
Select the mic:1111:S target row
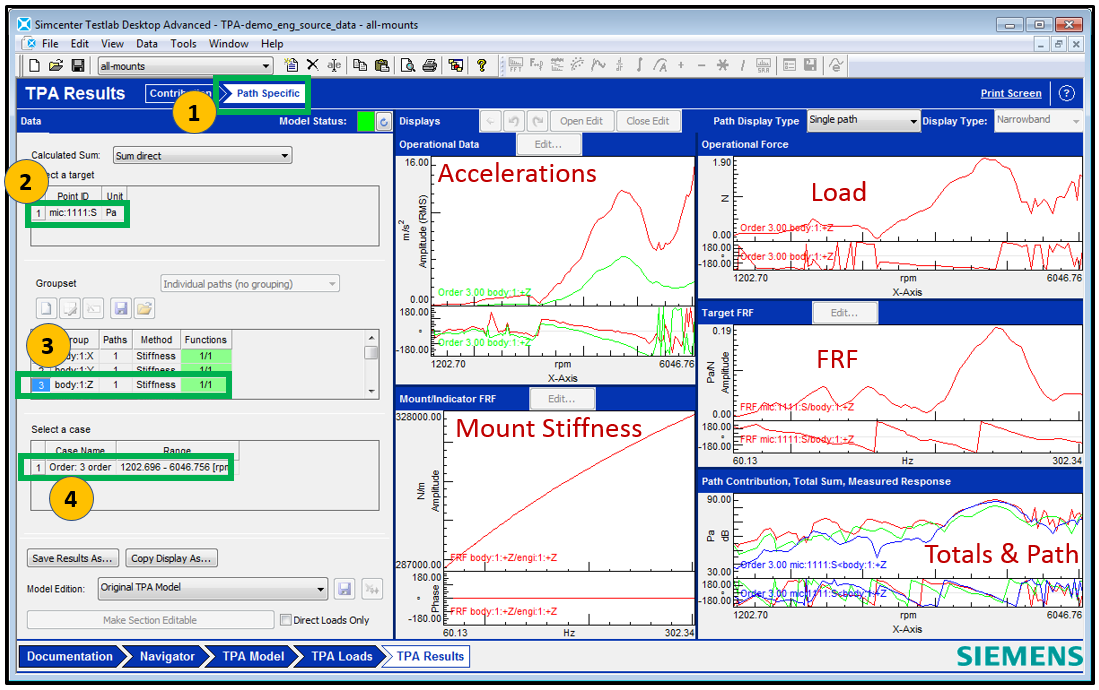tap(78, 212)
